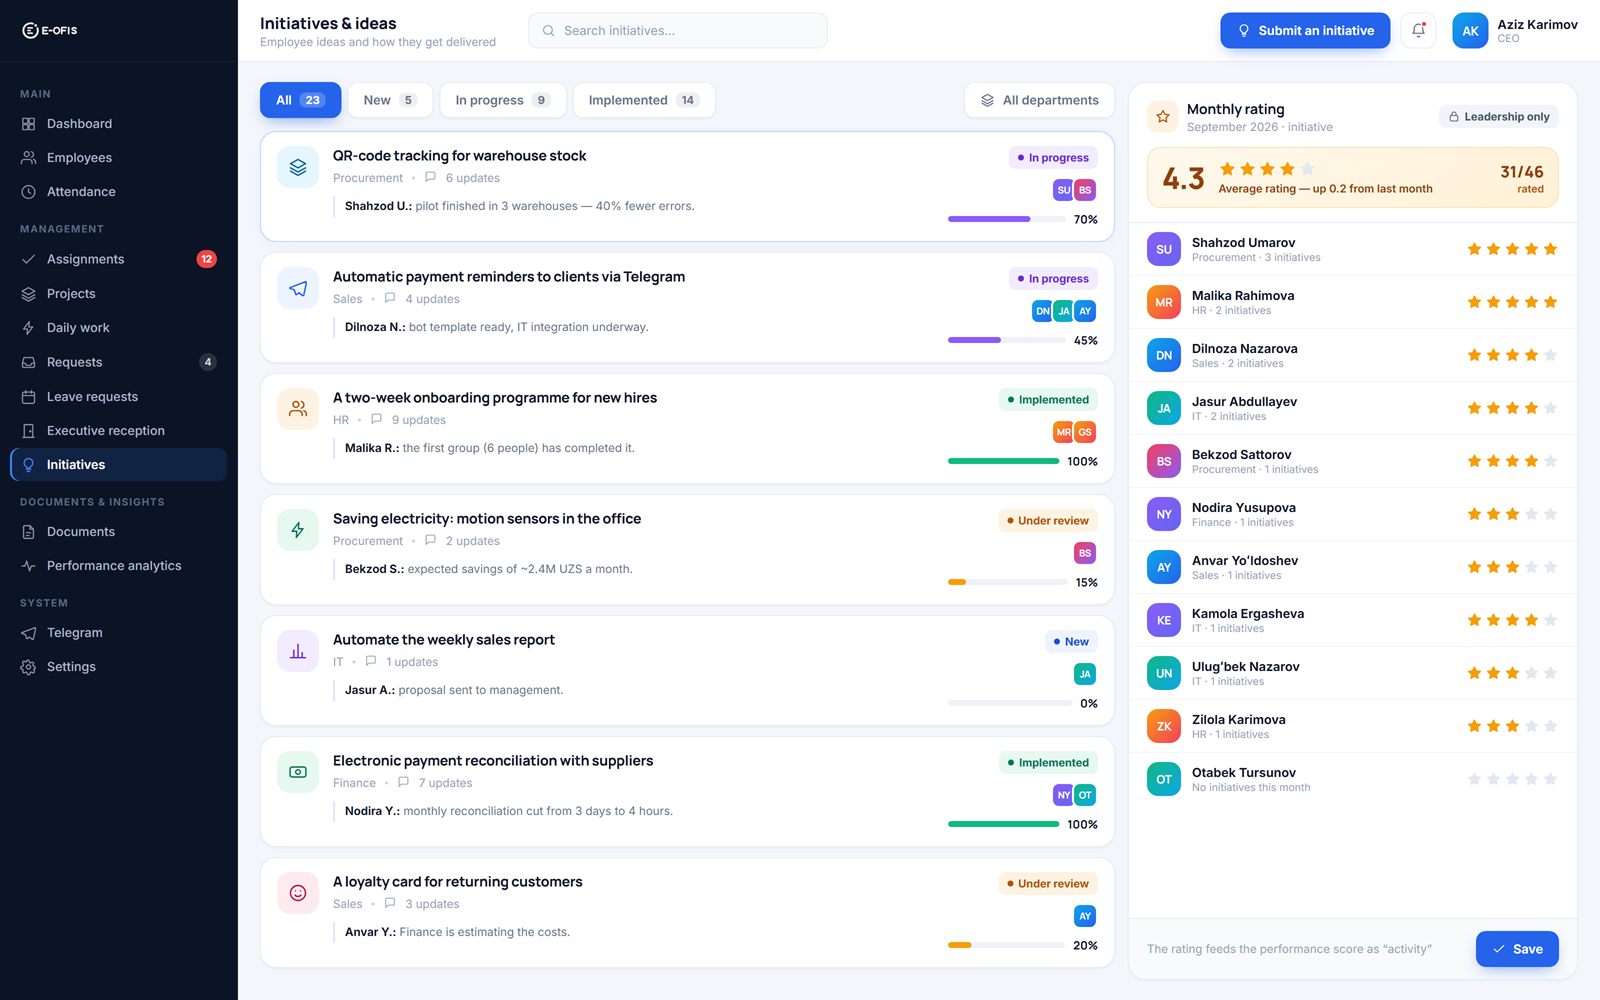Open Settings in the sidebar
Image resolution: width=1600 pixels, height=1000 pixels.
click(119, 667)
